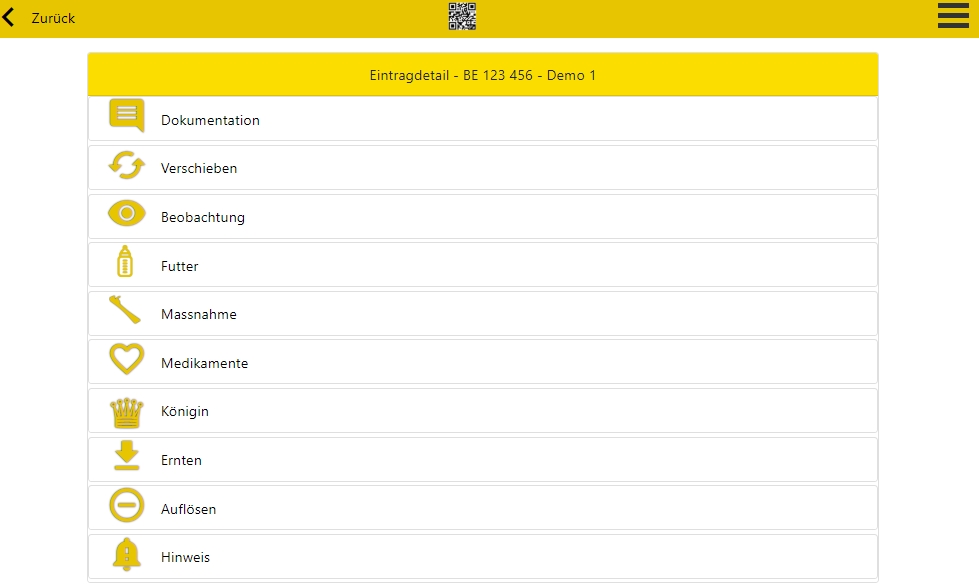Image resolution: width=979 pixels, height=588 pixels.
Task: Open the Dokumentation entry
Action: click(210, 120)
